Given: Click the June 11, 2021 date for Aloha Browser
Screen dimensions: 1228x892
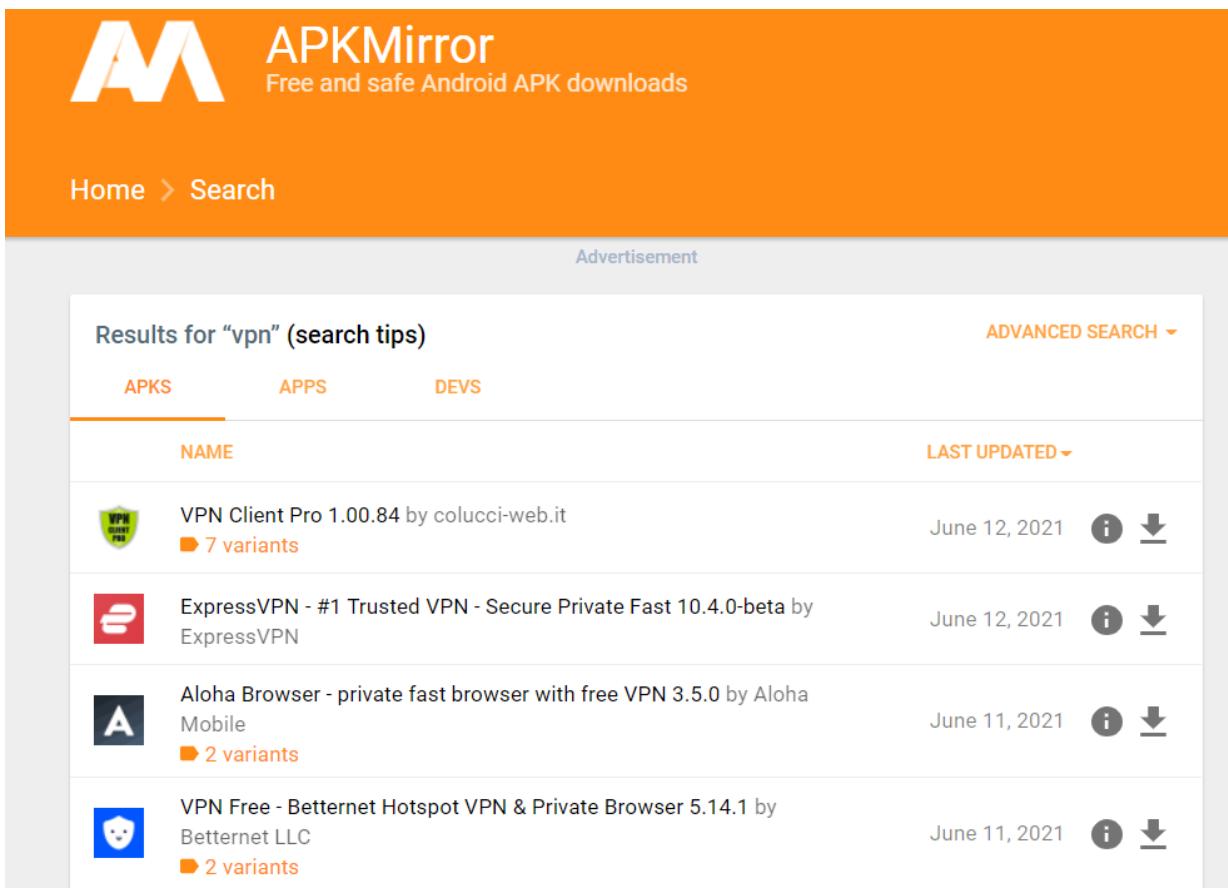Looking at the screenshot, I should pyautogui.click(x=996, y=721).
